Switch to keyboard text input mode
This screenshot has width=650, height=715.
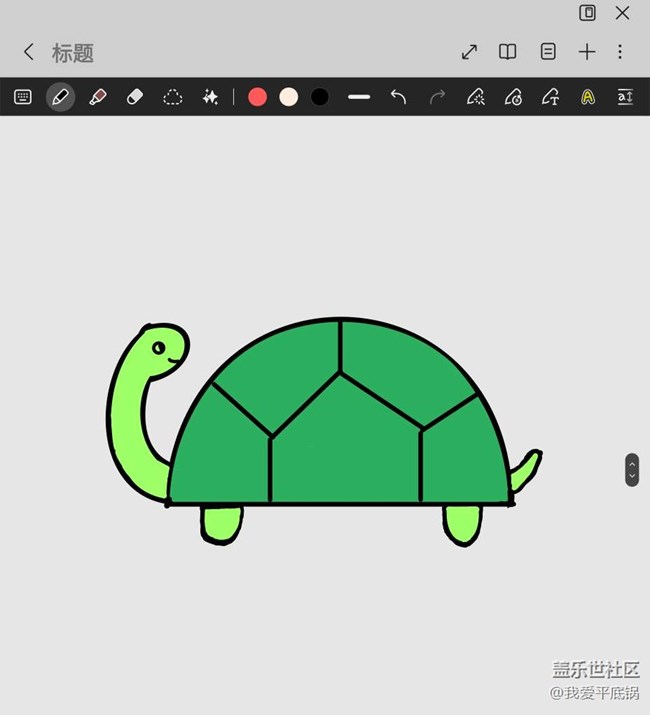click(x=23, y=97)
